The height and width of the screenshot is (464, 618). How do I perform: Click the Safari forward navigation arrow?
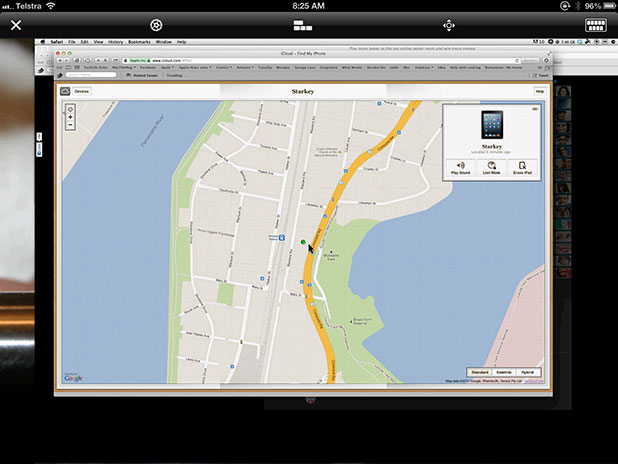point(67,61)
